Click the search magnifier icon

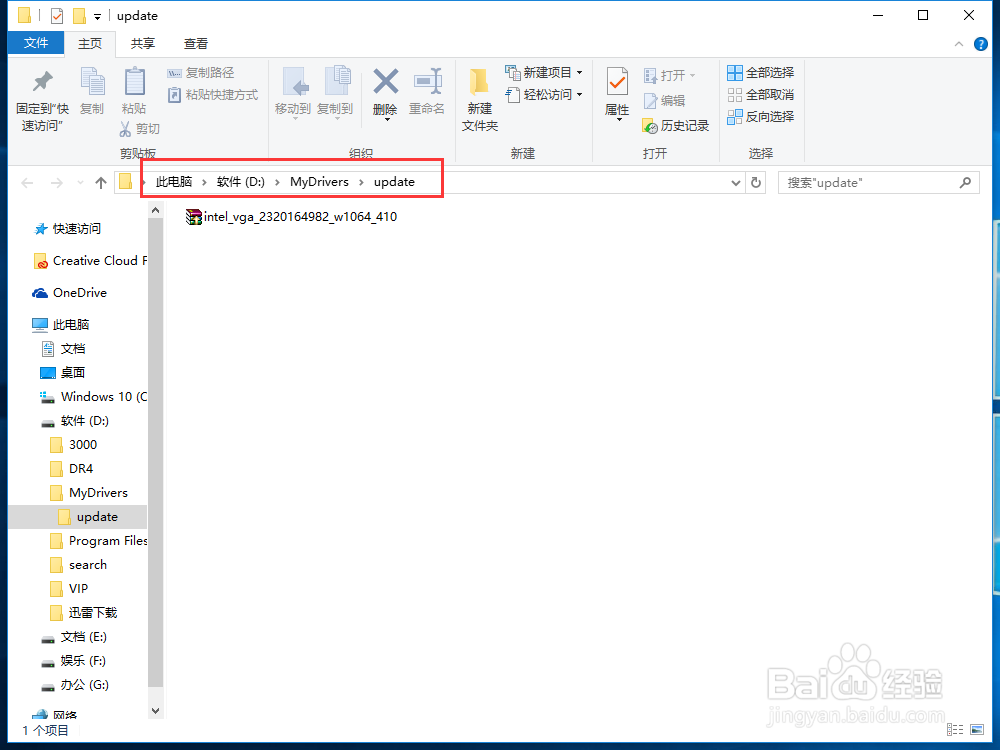[965, 183]
